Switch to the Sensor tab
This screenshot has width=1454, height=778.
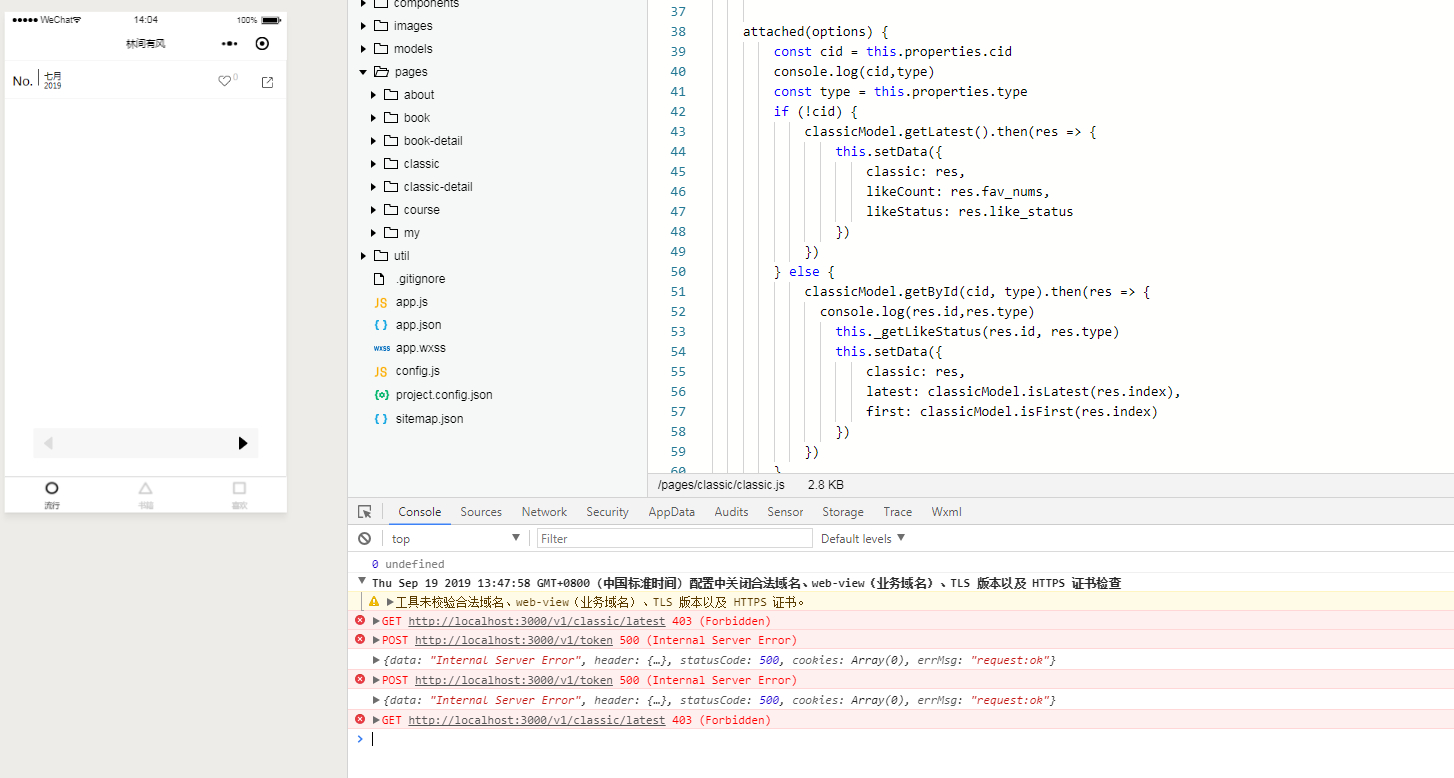785,512
